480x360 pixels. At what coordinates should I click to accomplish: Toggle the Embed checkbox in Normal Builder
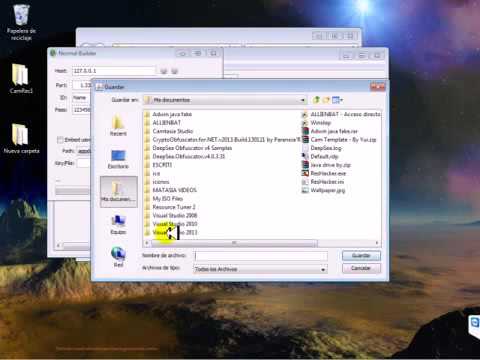[x=60, y=140]
